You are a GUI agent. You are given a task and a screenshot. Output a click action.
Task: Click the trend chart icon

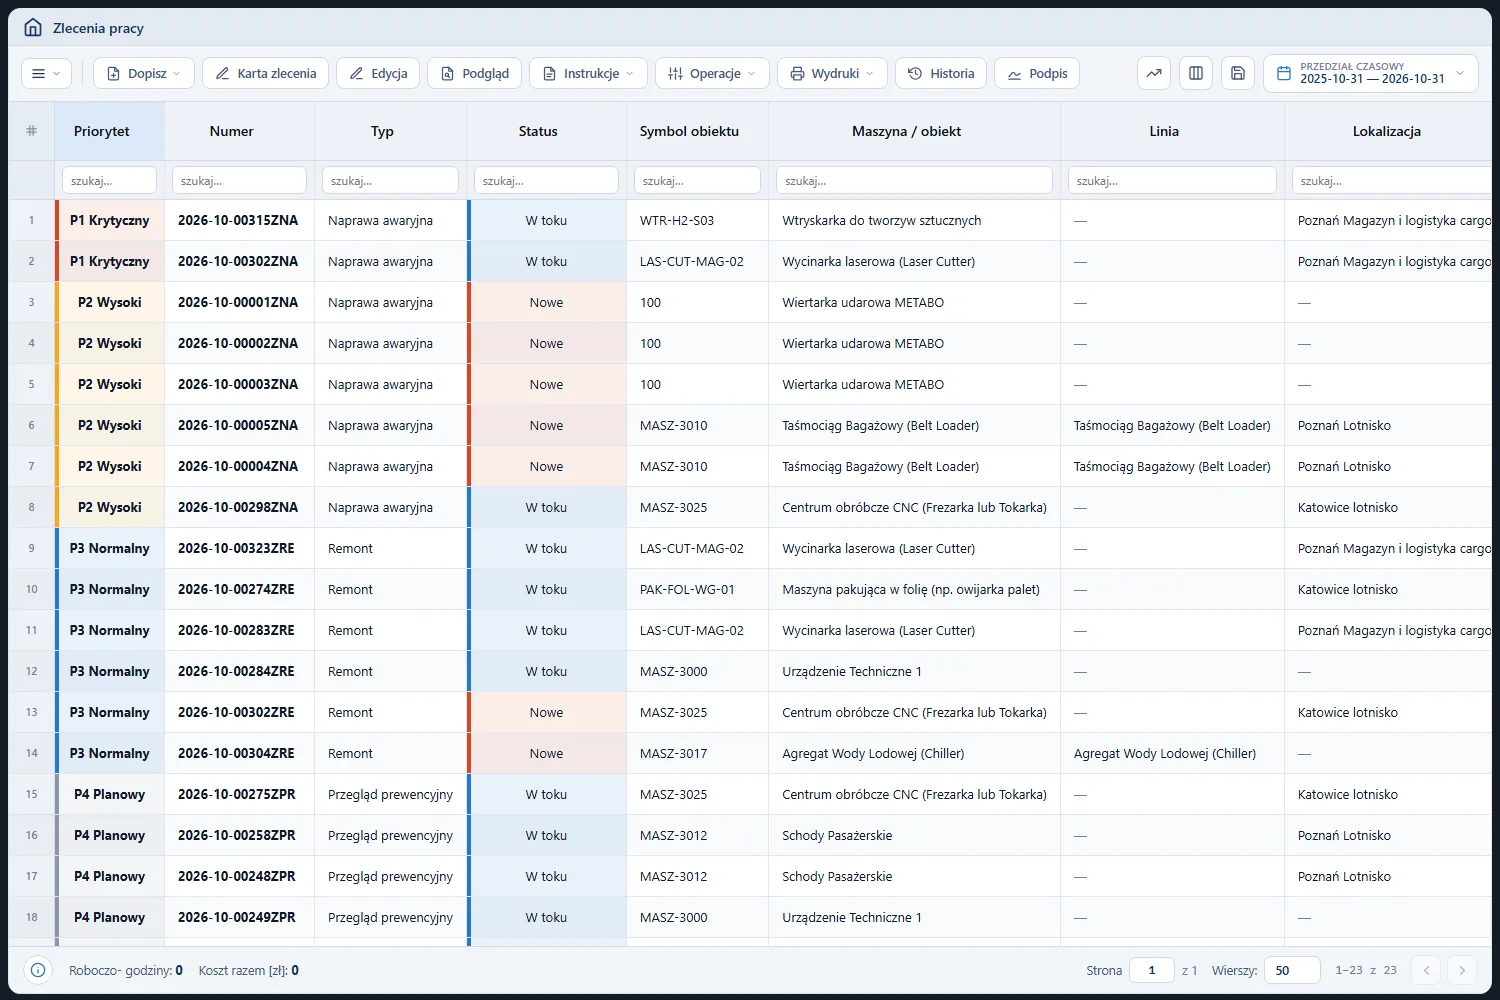(1154, 73)
